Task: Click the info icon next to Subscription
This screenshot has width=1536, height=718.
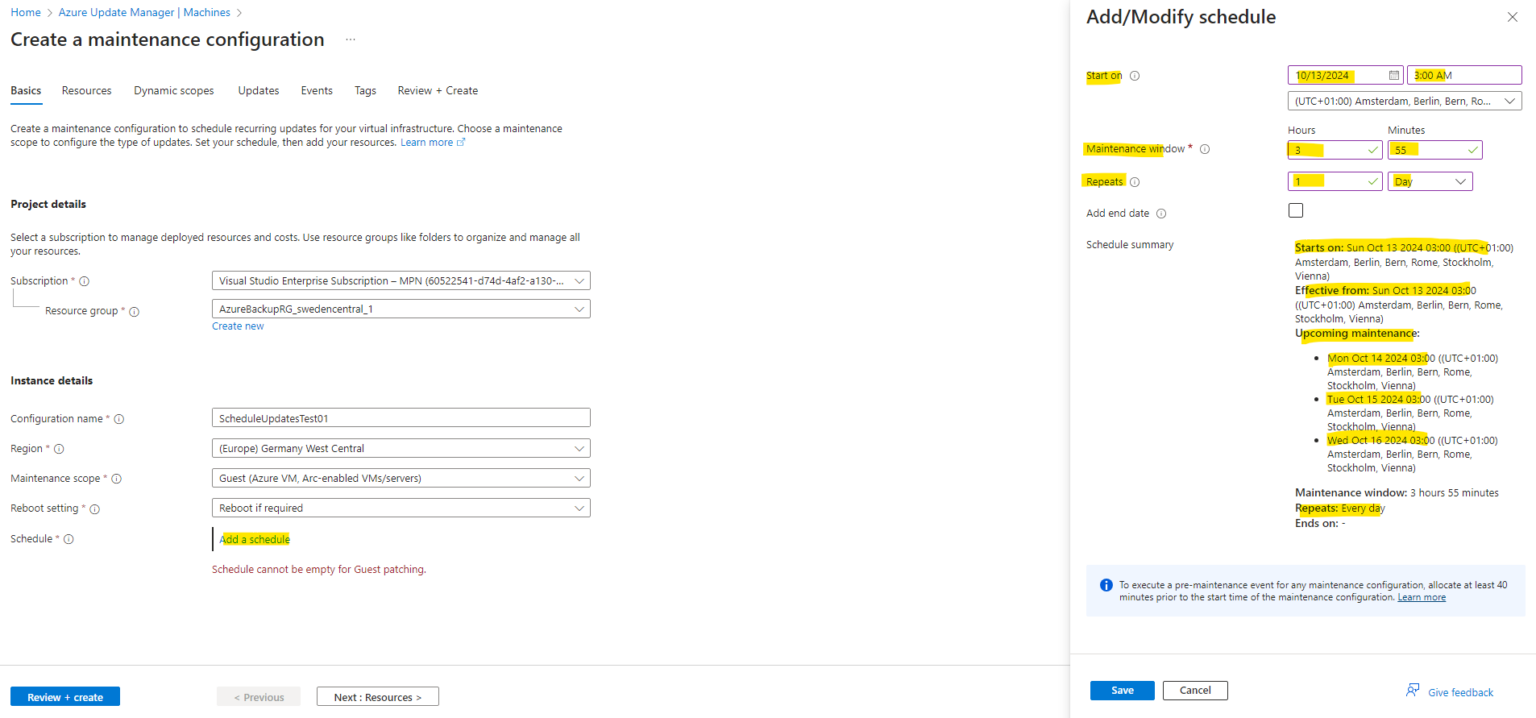Action: click(x=84, y=282)
